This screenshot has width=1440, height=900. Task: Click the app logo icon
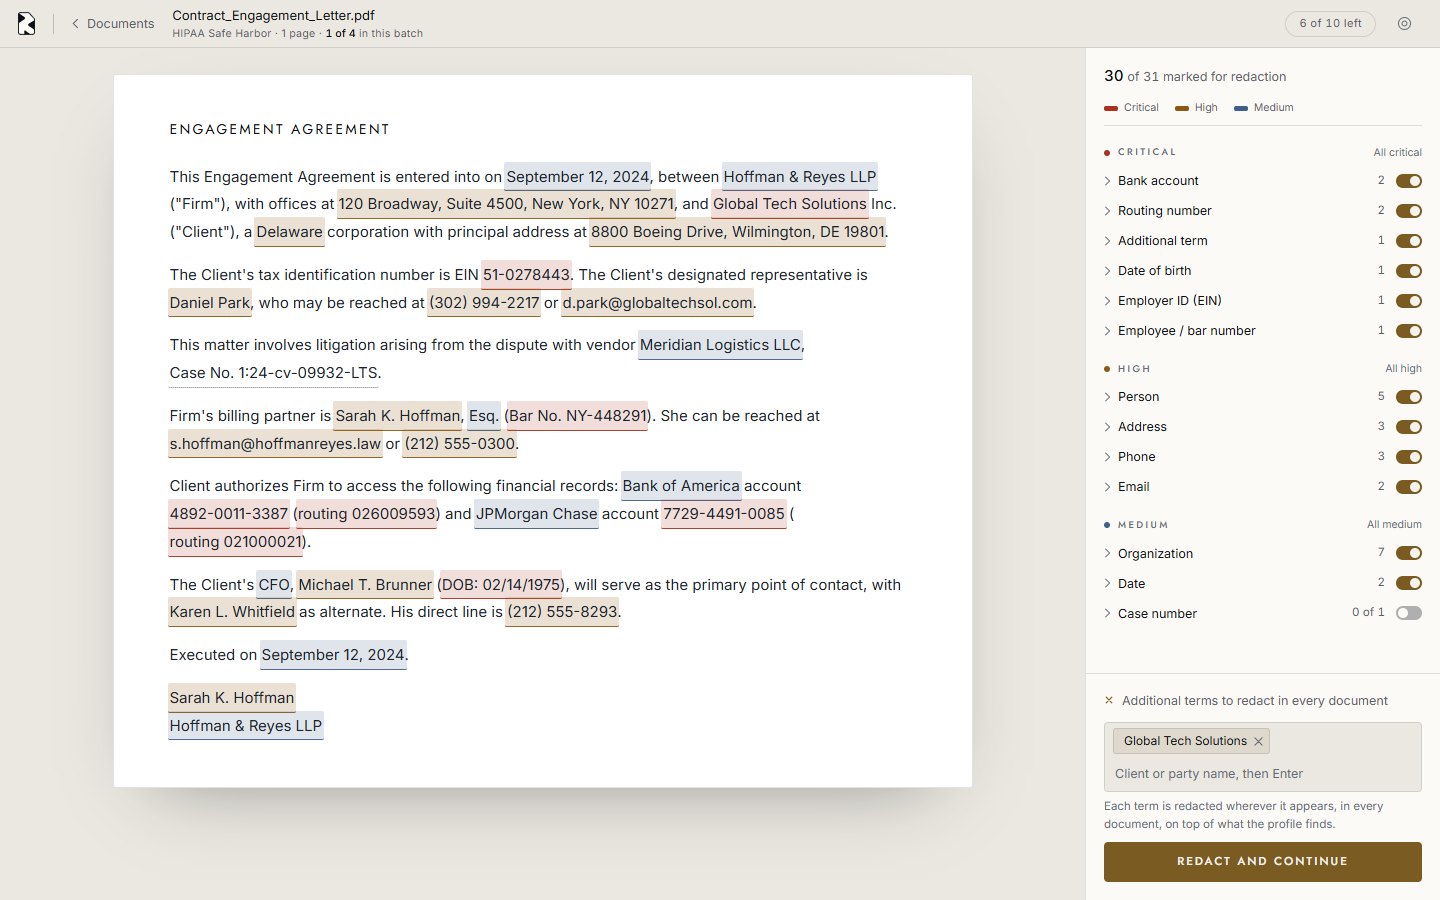coord(27,24)
